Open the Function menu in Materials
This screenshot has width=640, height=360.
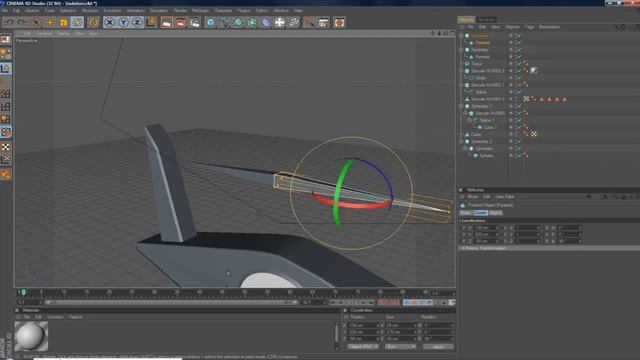(55, 317)
